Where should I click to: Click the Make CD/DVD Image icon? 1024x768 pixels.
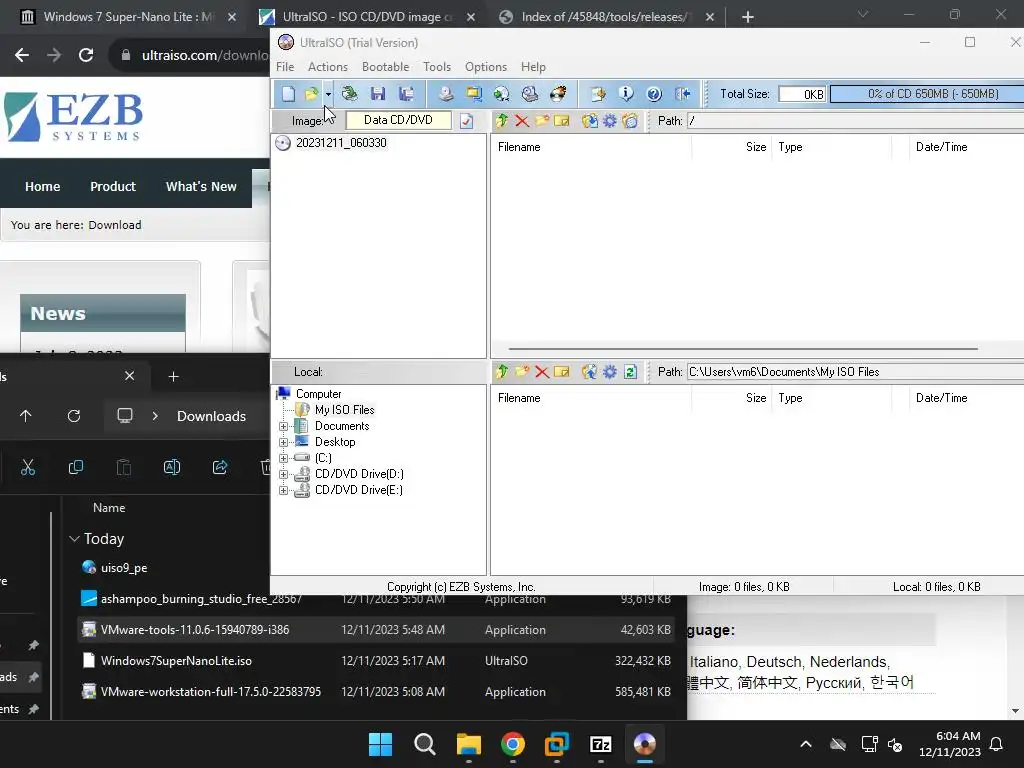[x=446, y=94]
